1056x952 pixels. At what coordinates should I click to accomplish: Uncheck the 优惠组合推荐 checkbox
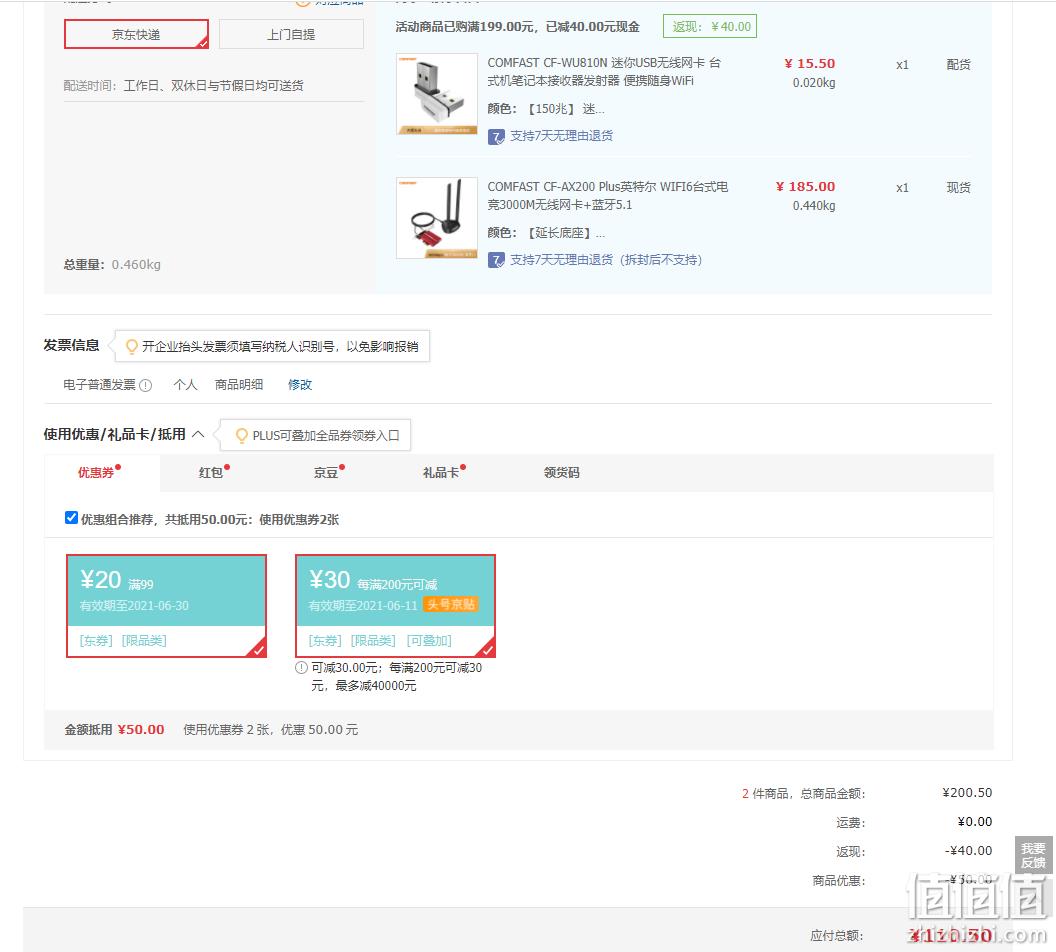tap(71, 518)
